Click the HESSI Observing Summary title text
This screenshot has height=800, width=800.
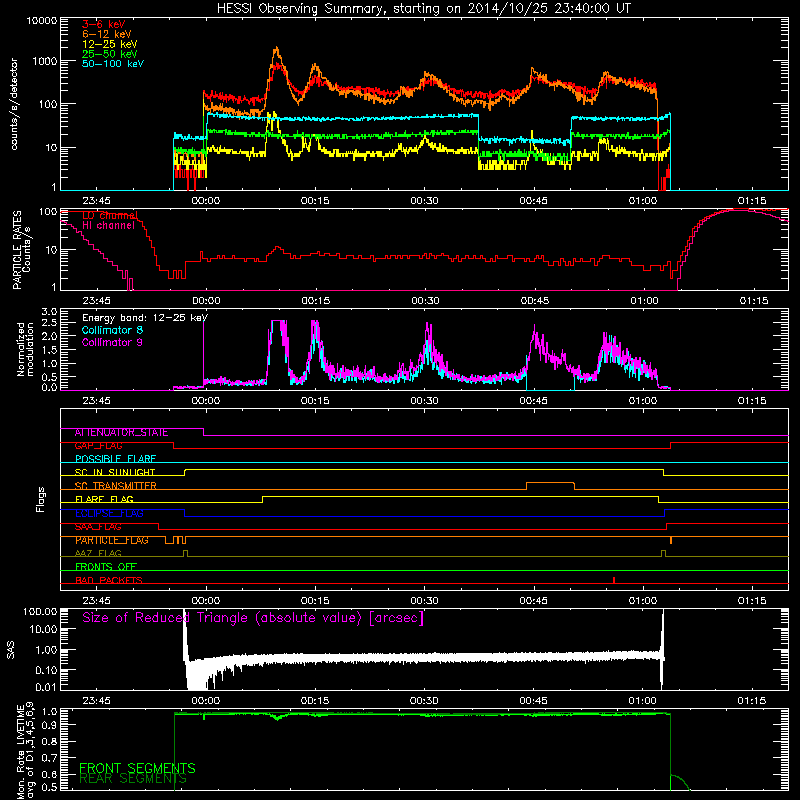coord(423,9)
